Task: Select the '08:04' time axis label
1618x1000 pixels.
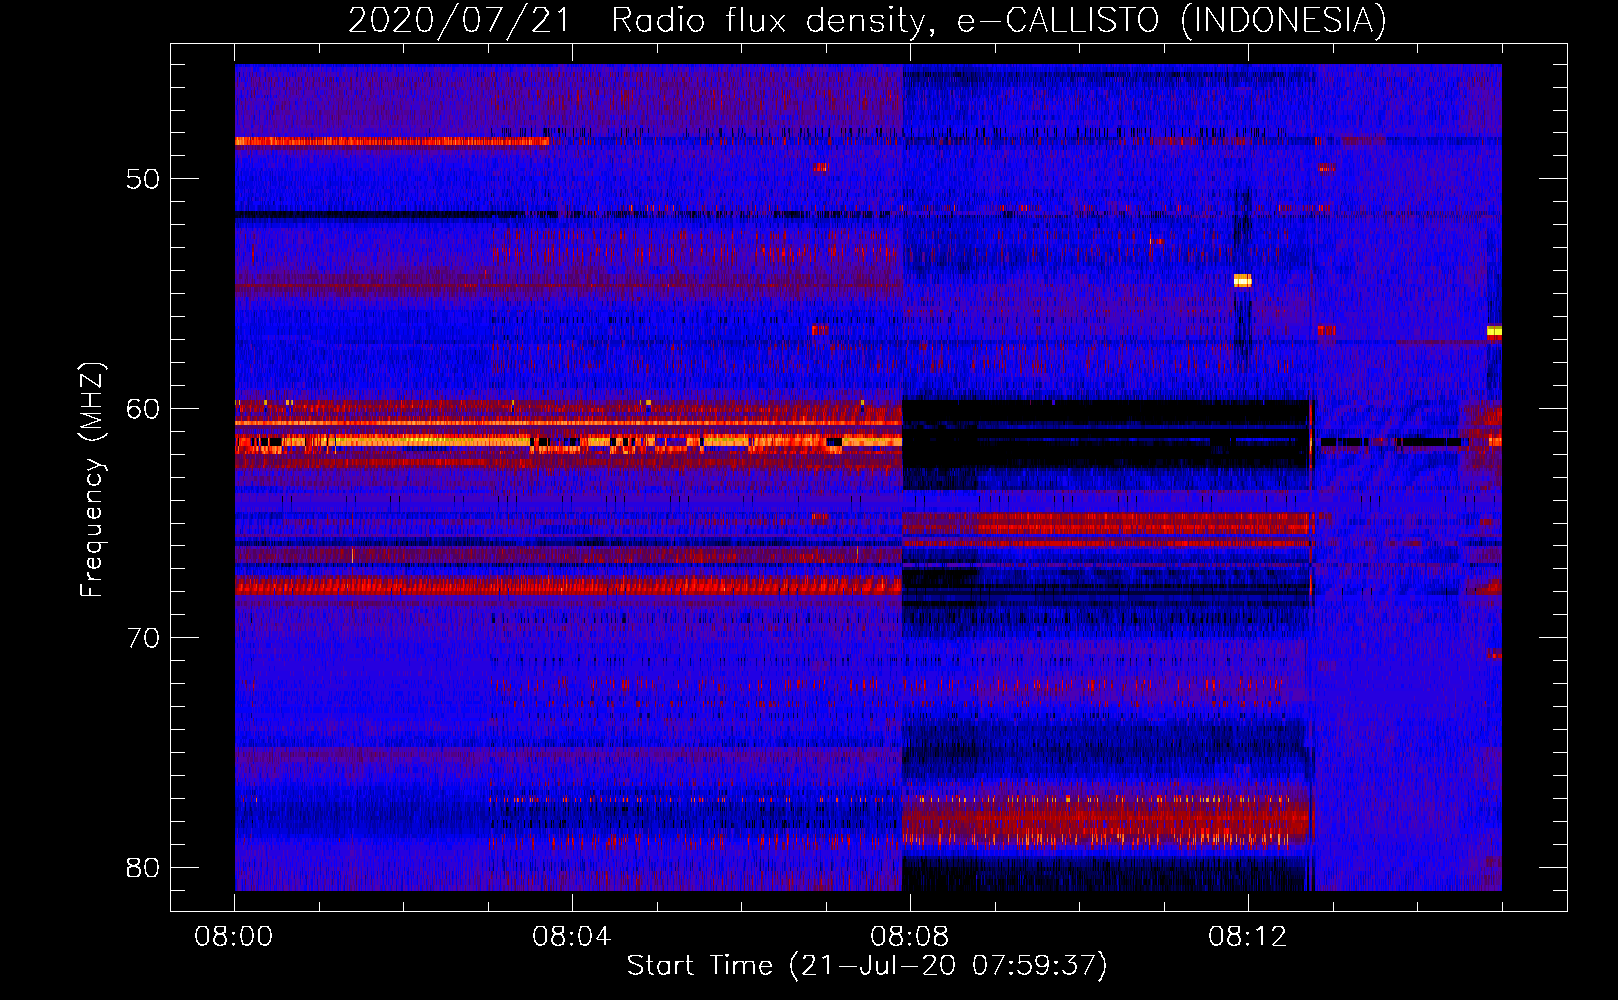Action: coord(571,937)
